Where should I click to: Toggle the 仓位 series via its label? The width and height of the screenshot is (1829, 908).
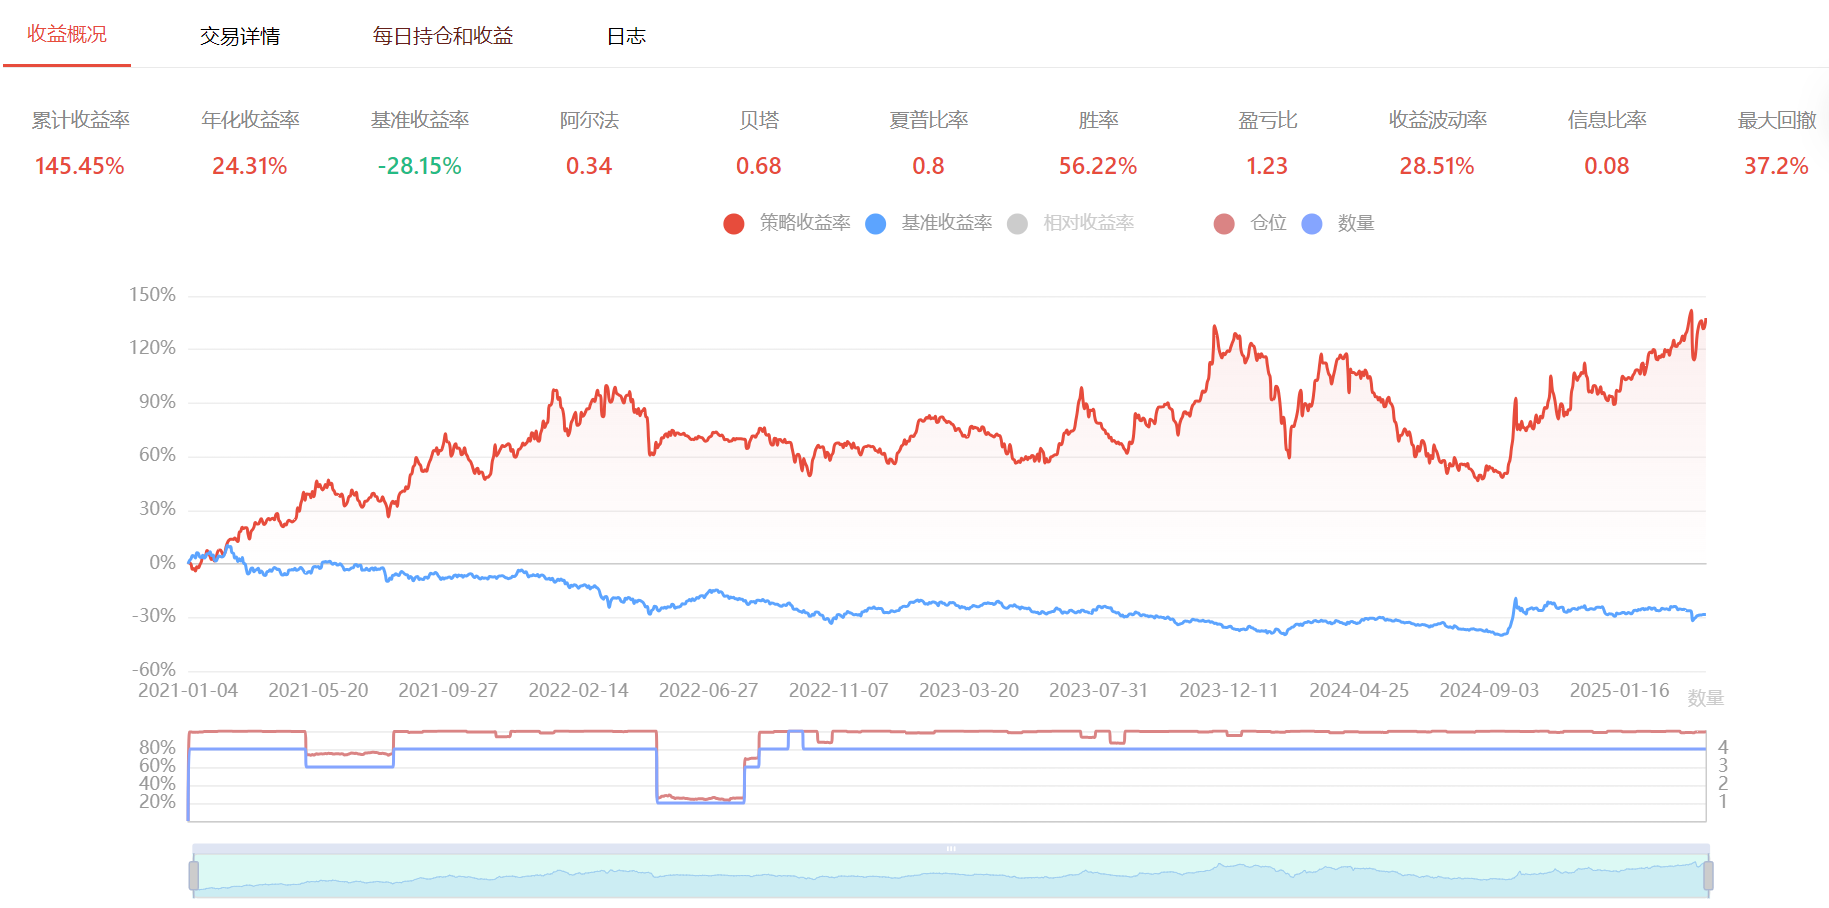tap(1268, 223)
